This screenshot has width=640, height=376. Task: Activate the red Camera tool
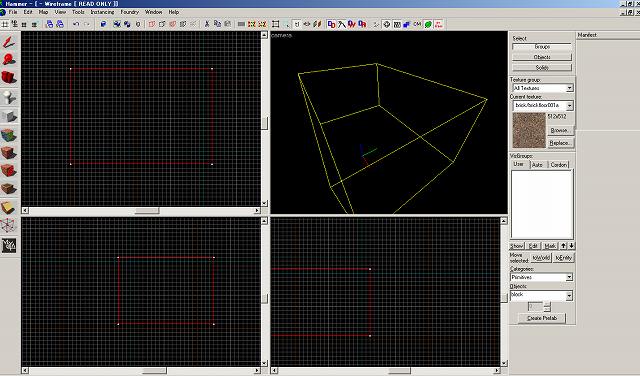point(9,78)
